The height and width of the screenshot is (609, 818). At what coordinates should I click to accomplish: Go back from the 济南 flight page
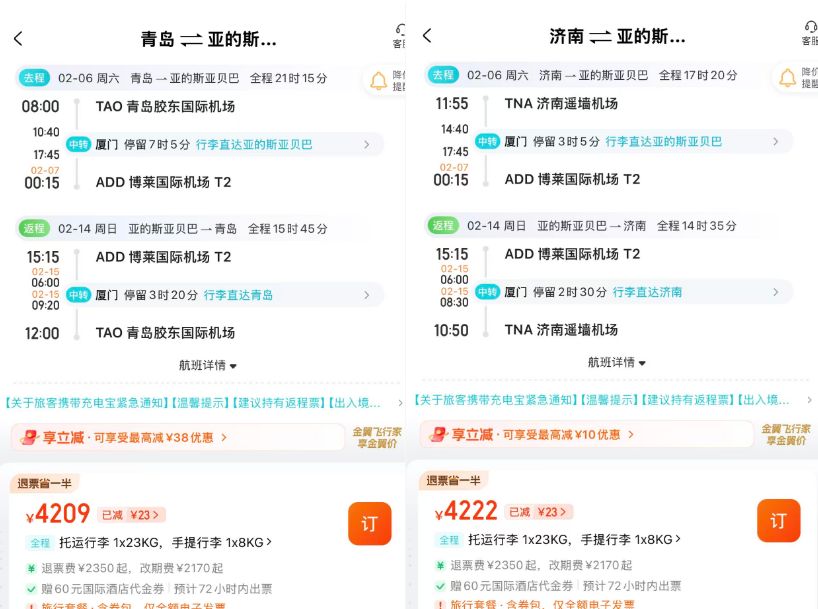pos(427,35)
